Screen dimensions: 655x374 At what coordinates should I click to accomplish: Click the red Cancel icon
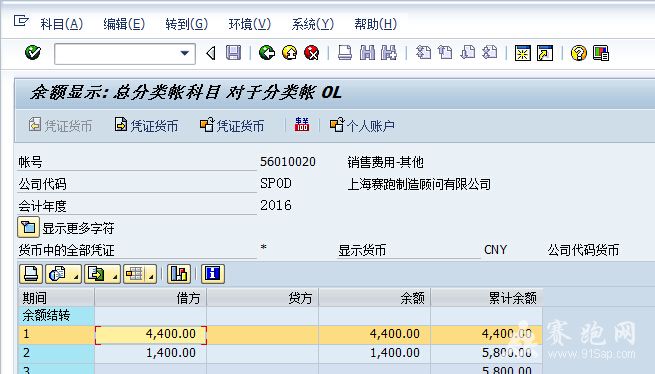click(x=312, y=53)
